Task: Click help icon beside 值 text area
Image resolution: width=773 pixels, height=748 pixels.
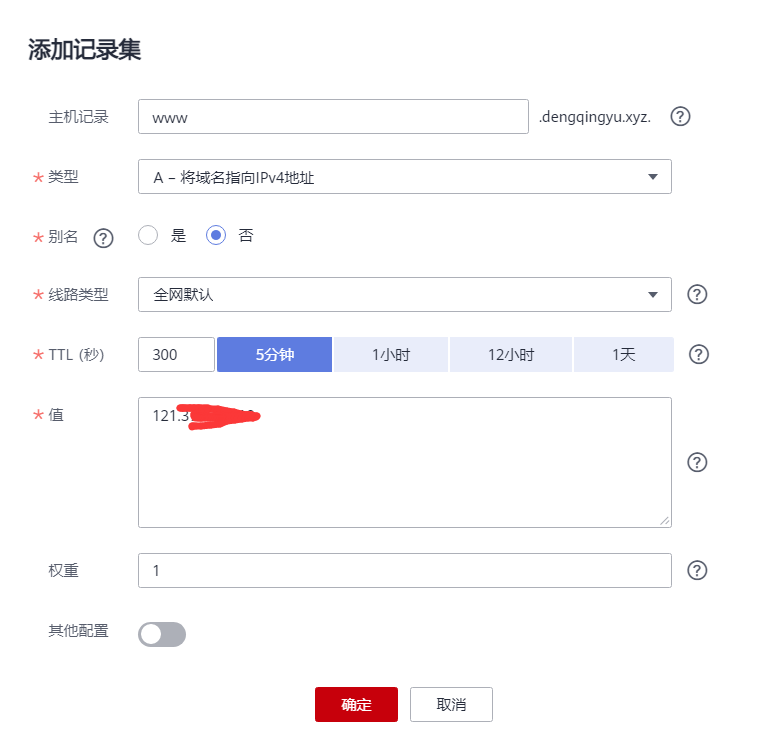Action: 698,462
